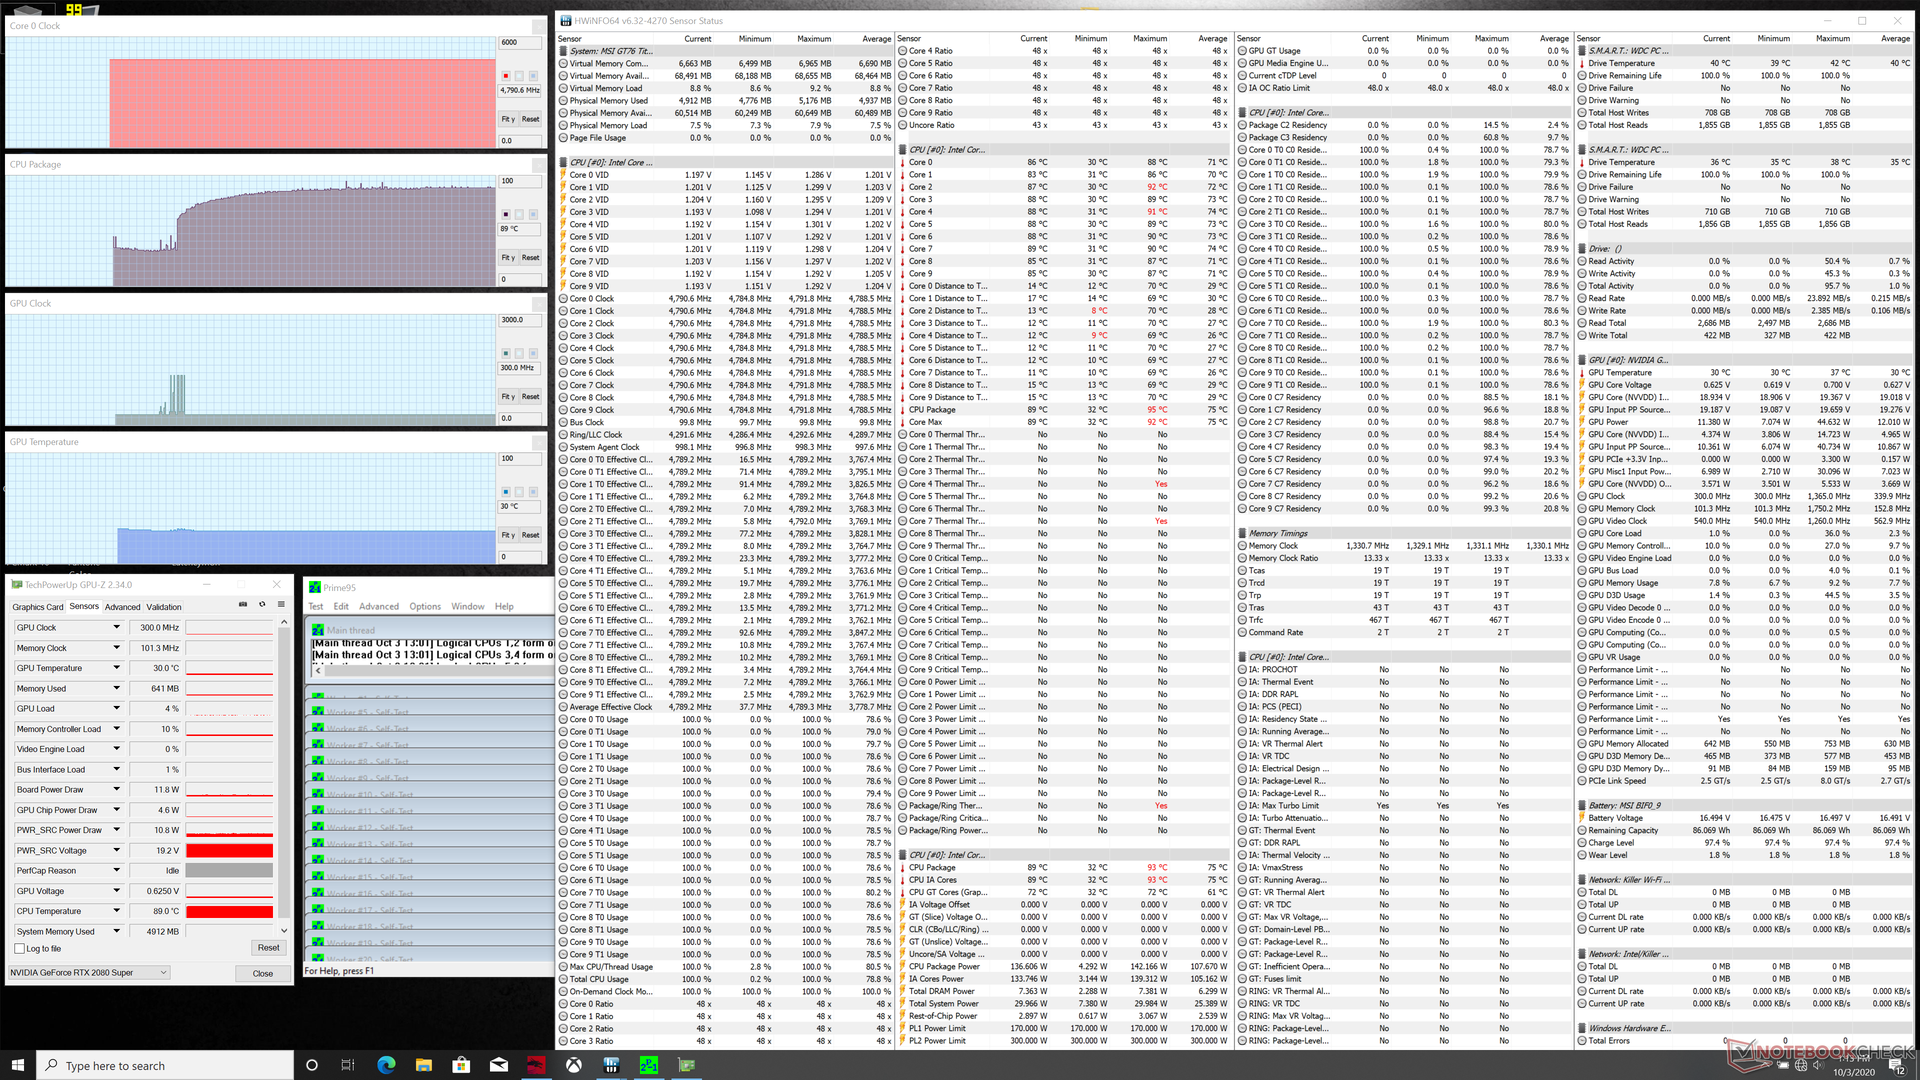Click the Reset button in GPU-Z
1920x1080 pixels.
[268, 948]
